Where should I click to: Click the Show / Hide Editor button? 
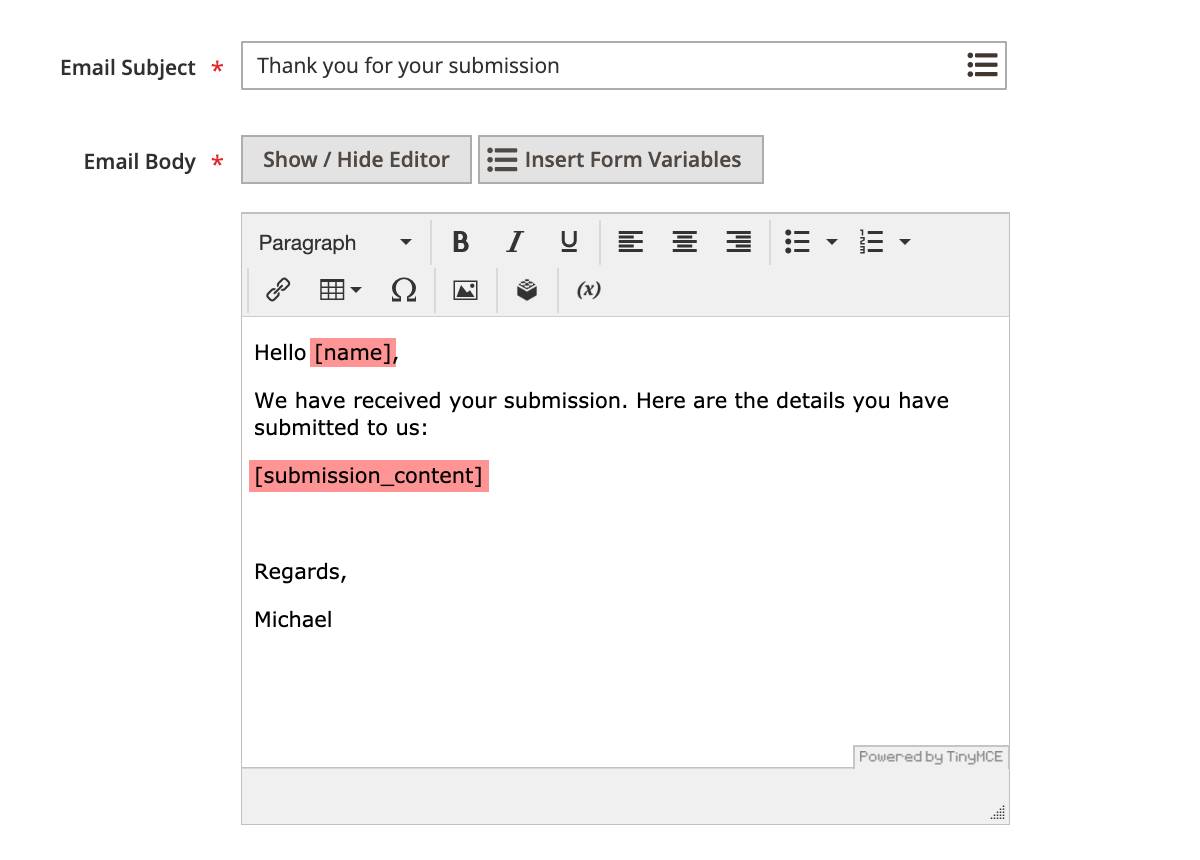[x=356, y=160]
